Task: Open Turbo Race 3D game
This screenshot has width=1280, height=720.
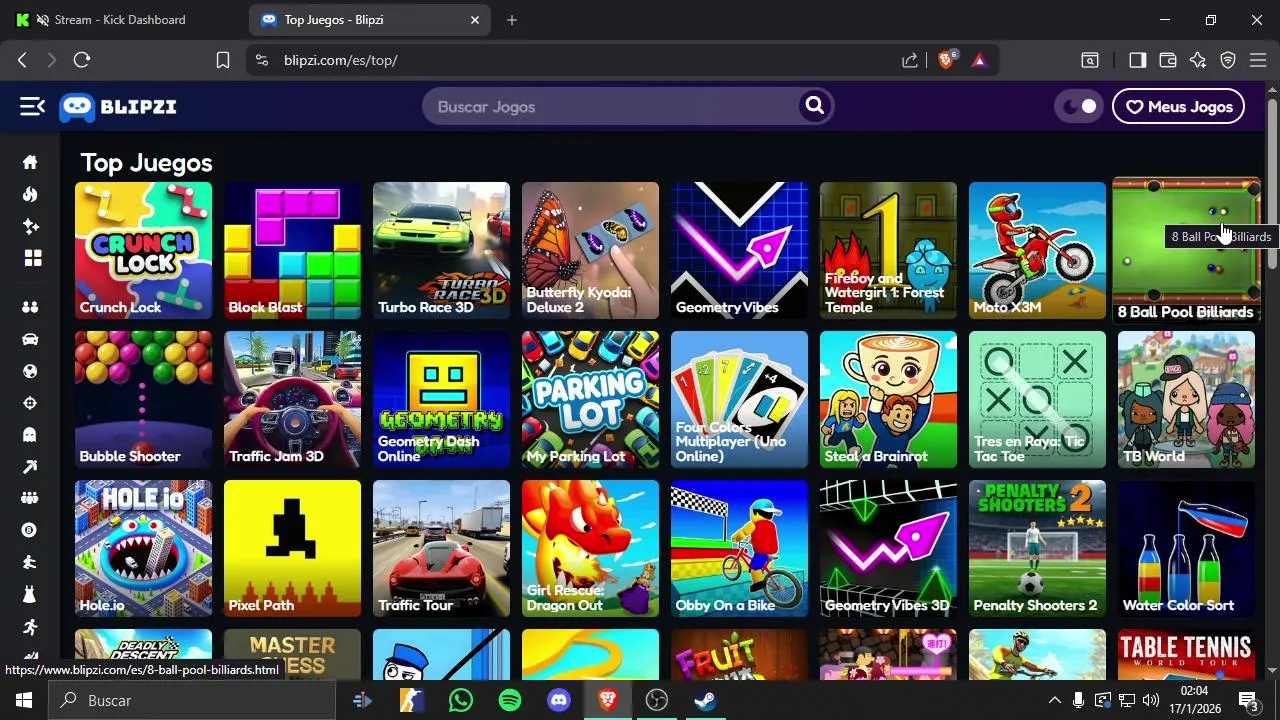Action: (441, 250)
